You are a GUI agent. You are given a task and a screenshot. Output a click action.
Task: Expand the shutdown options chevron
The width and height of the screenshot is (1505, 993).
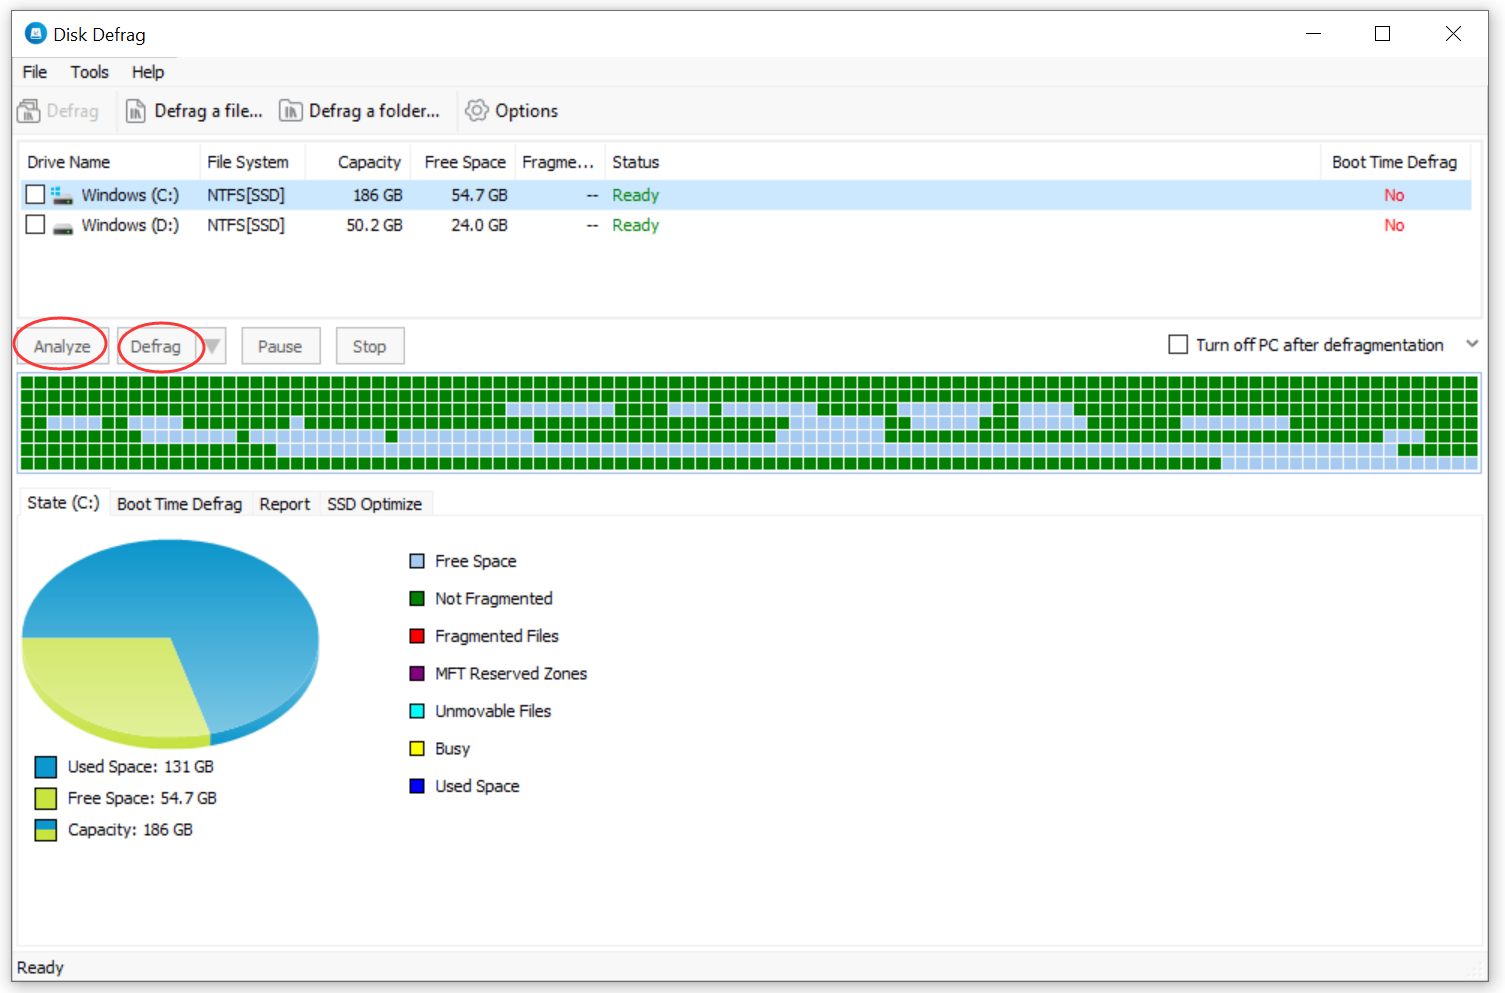pyautogui.click(x=1472, y=343)
